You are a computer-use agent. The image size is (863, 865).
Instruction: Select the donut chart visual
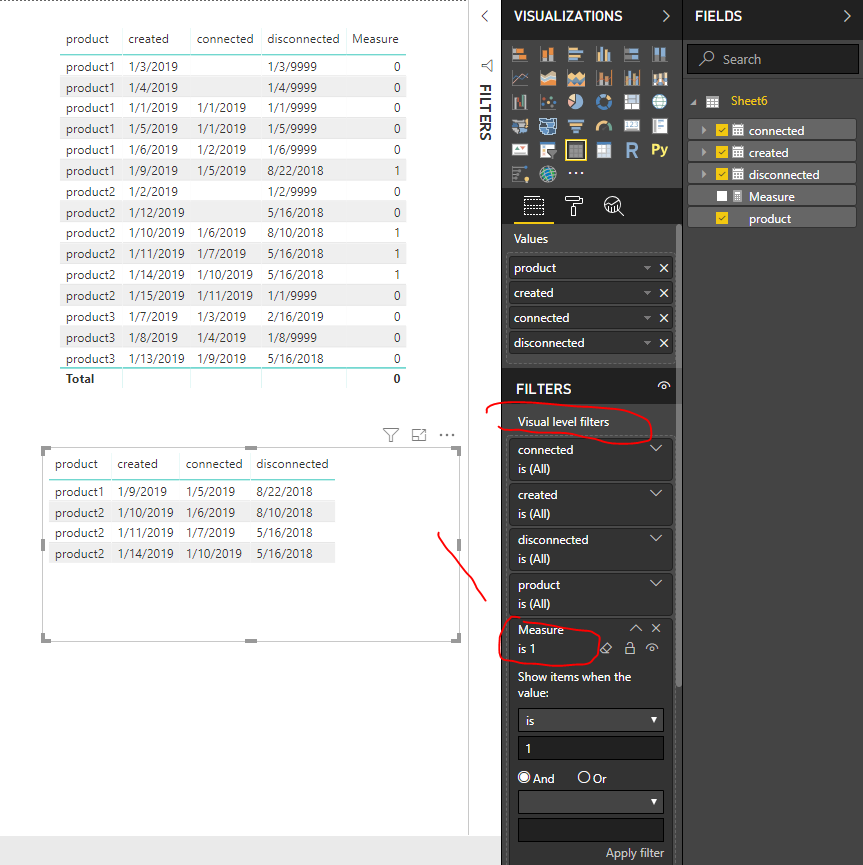[x=604, y=102]
